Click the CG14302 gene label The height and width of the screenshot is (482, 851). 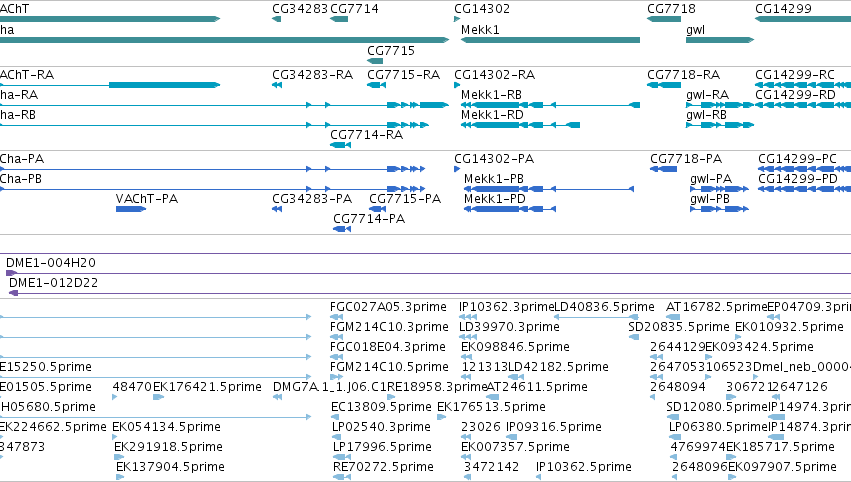coord(482,9)
